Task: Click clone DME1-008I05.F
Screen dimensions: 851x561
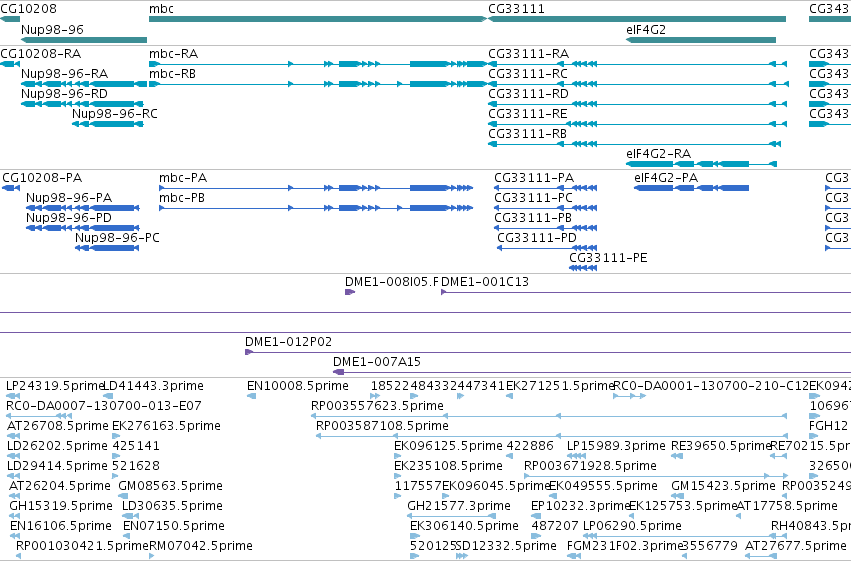Action: (350, 292)
